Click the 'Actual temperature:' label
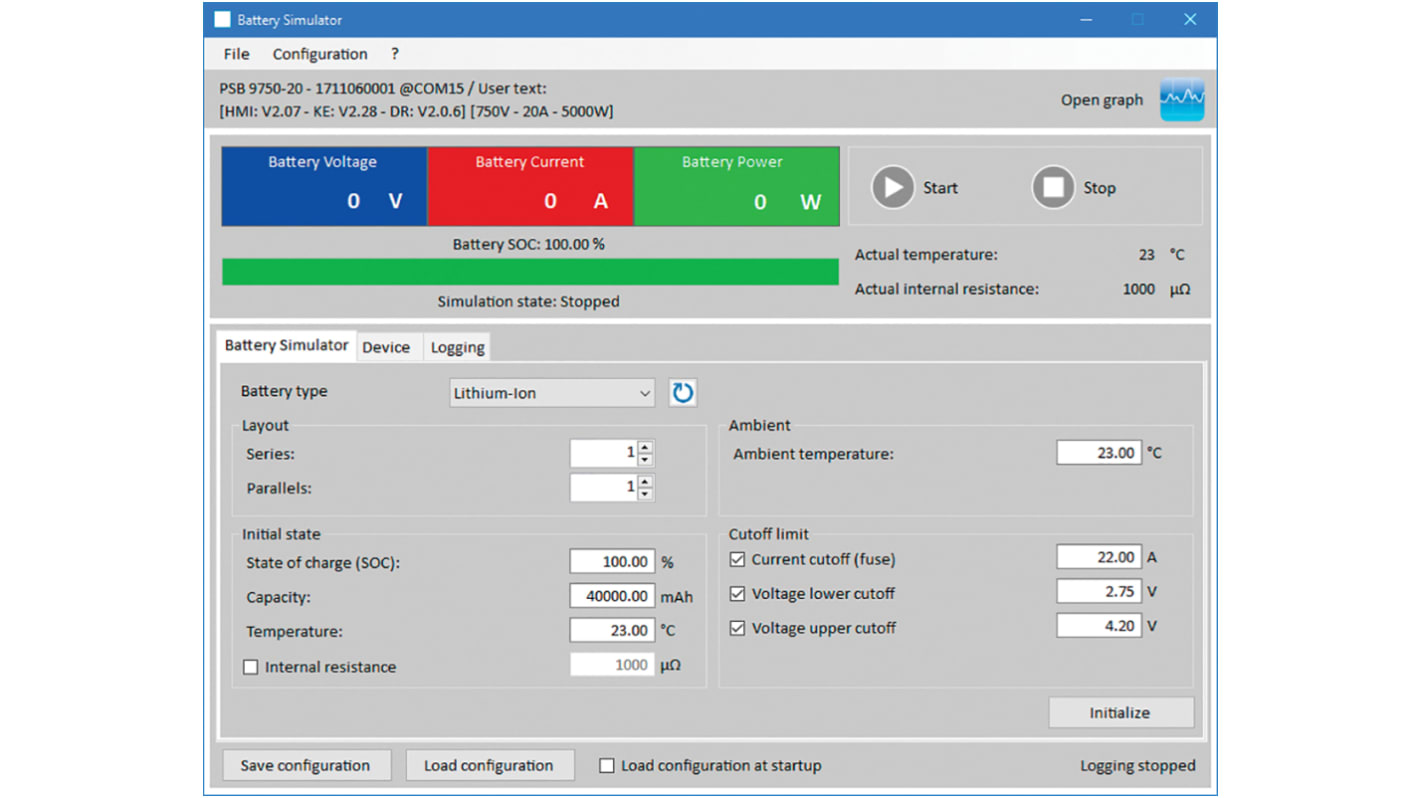Screen dimensions: 1420x798 (926, 255)
